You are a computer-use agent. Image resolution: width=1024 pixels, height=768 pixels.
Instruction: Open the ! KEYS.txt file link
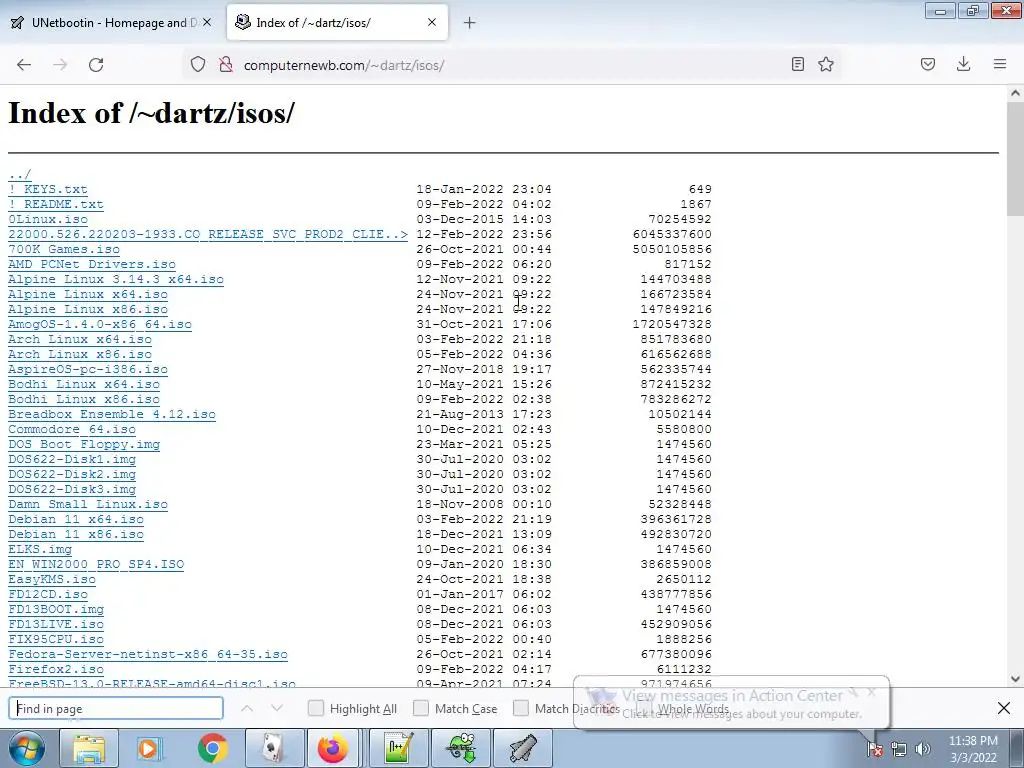pyautogui.click(x=48, y=189)
